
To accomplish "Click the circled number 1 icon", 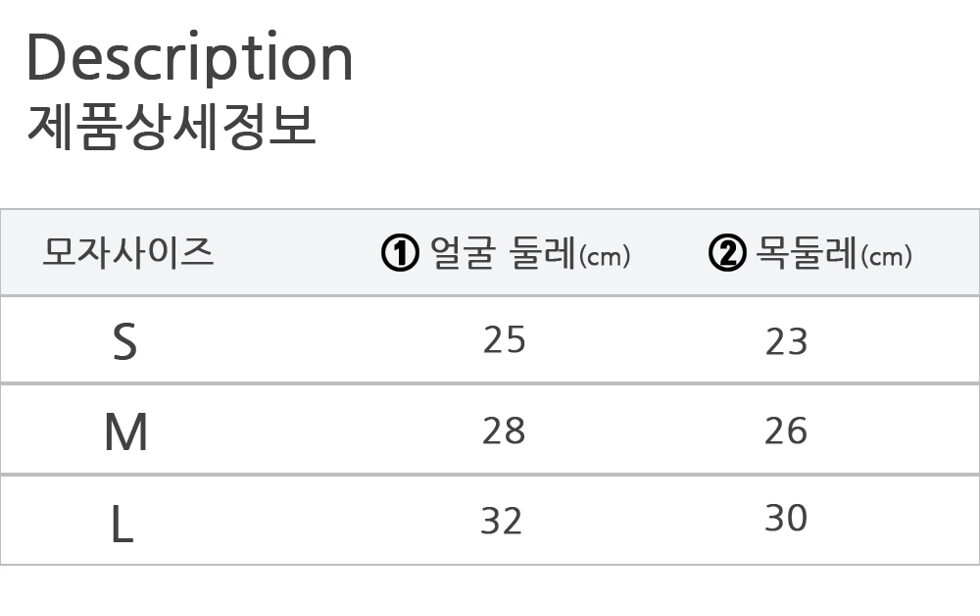I will (x=399, y=253).
